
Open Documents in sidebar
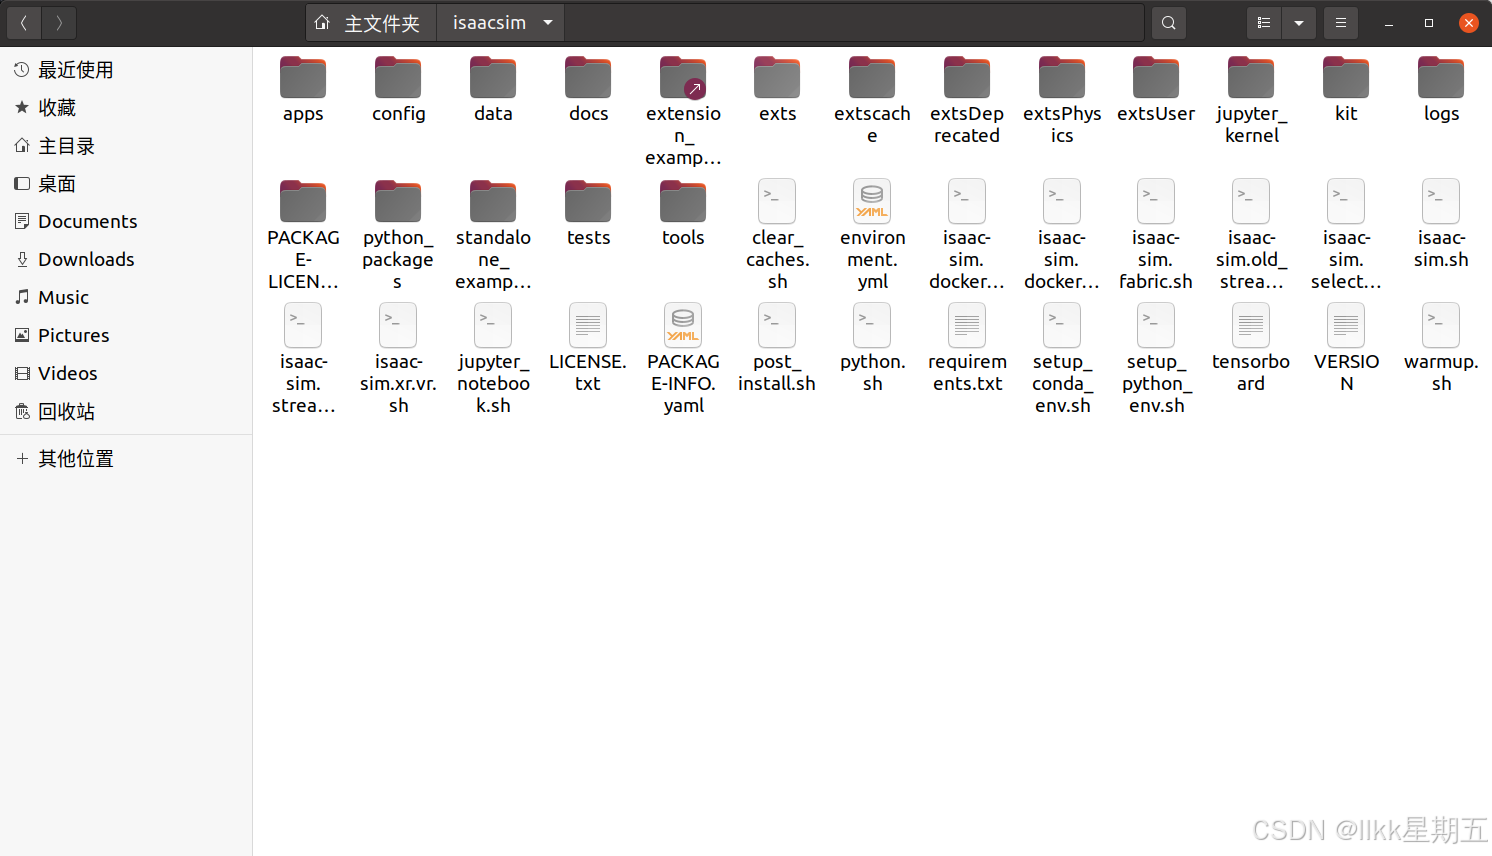(x=126, y=222)
